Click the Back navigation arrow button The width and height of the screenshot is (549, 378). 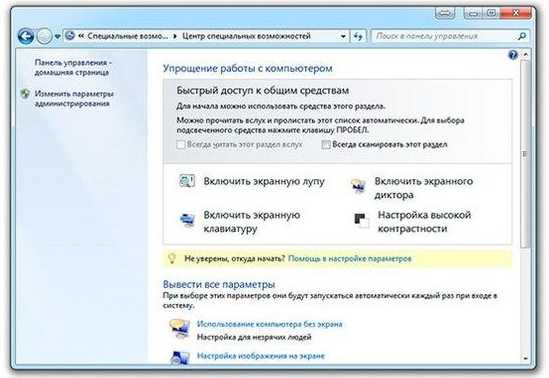[x=26, y=36]
